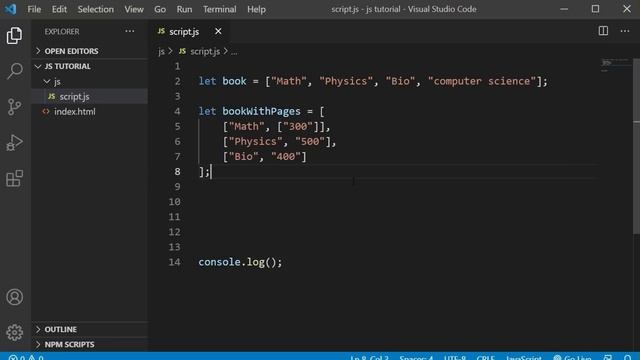The width and height of the screenshot is (640, 360).
Task: Close the script.js tab
Action: 218,31
